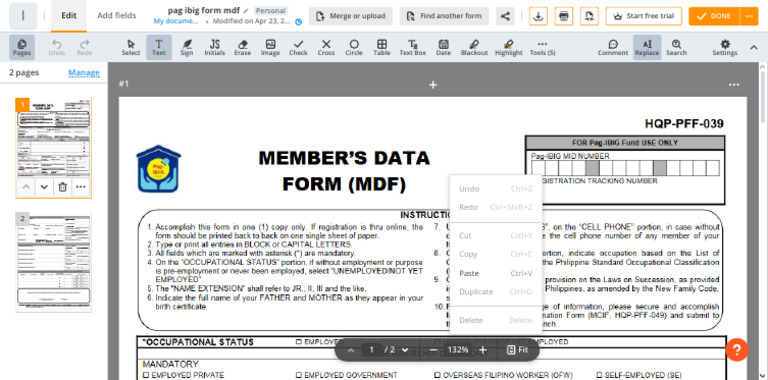Delete page 1 with trash icon
This screenshot has height=380, width=768.
pos(63,187)
